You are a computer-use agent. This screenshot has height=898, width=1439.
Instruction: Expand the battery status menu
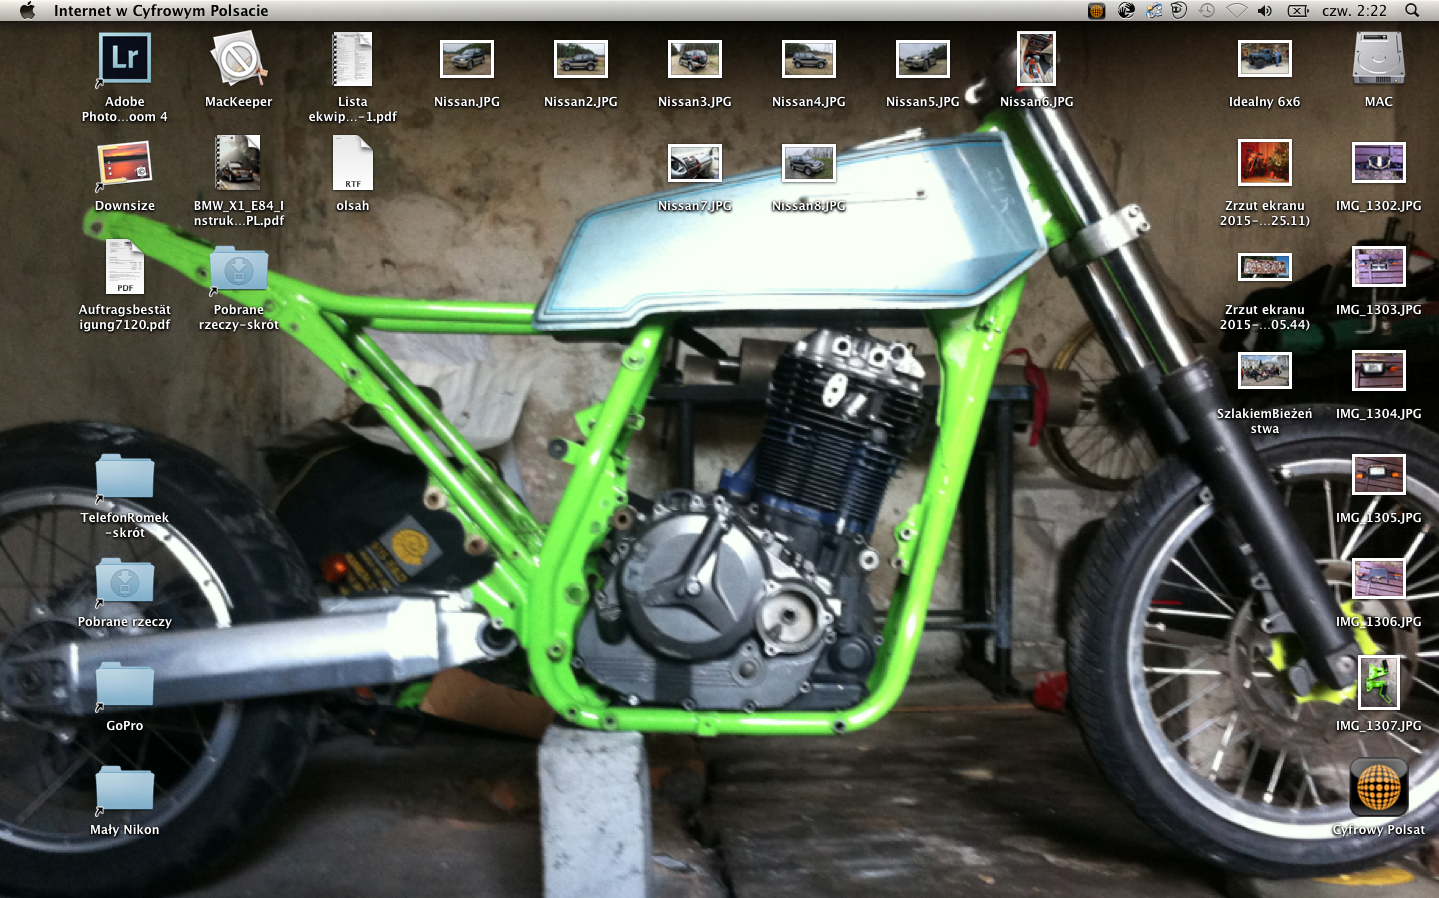1298,11
